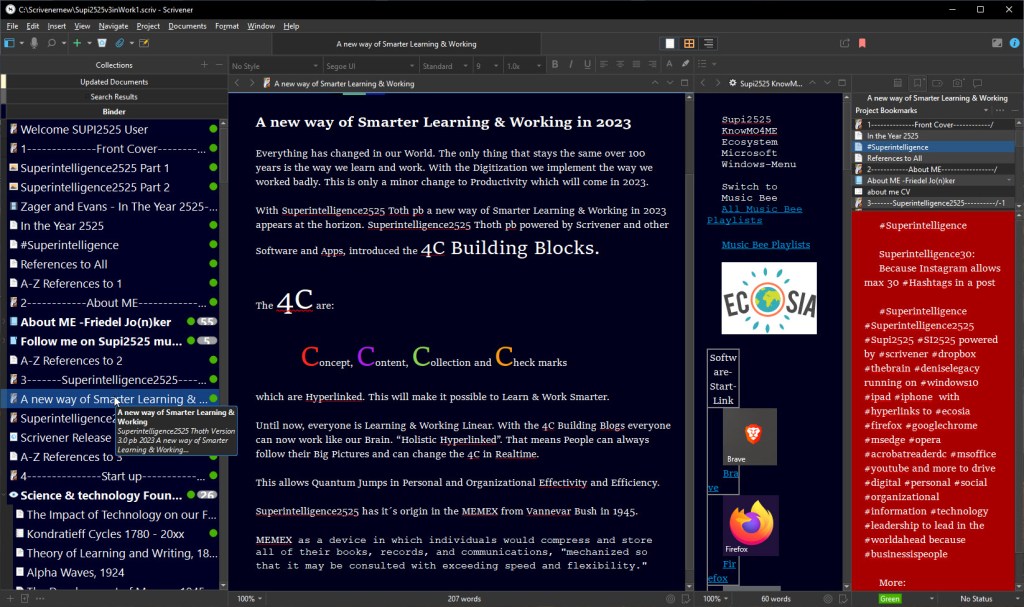Switch to Outliner view mode
Viewport: 1024px width, 607px height.
pyautogui.click(x=709, y=43)
